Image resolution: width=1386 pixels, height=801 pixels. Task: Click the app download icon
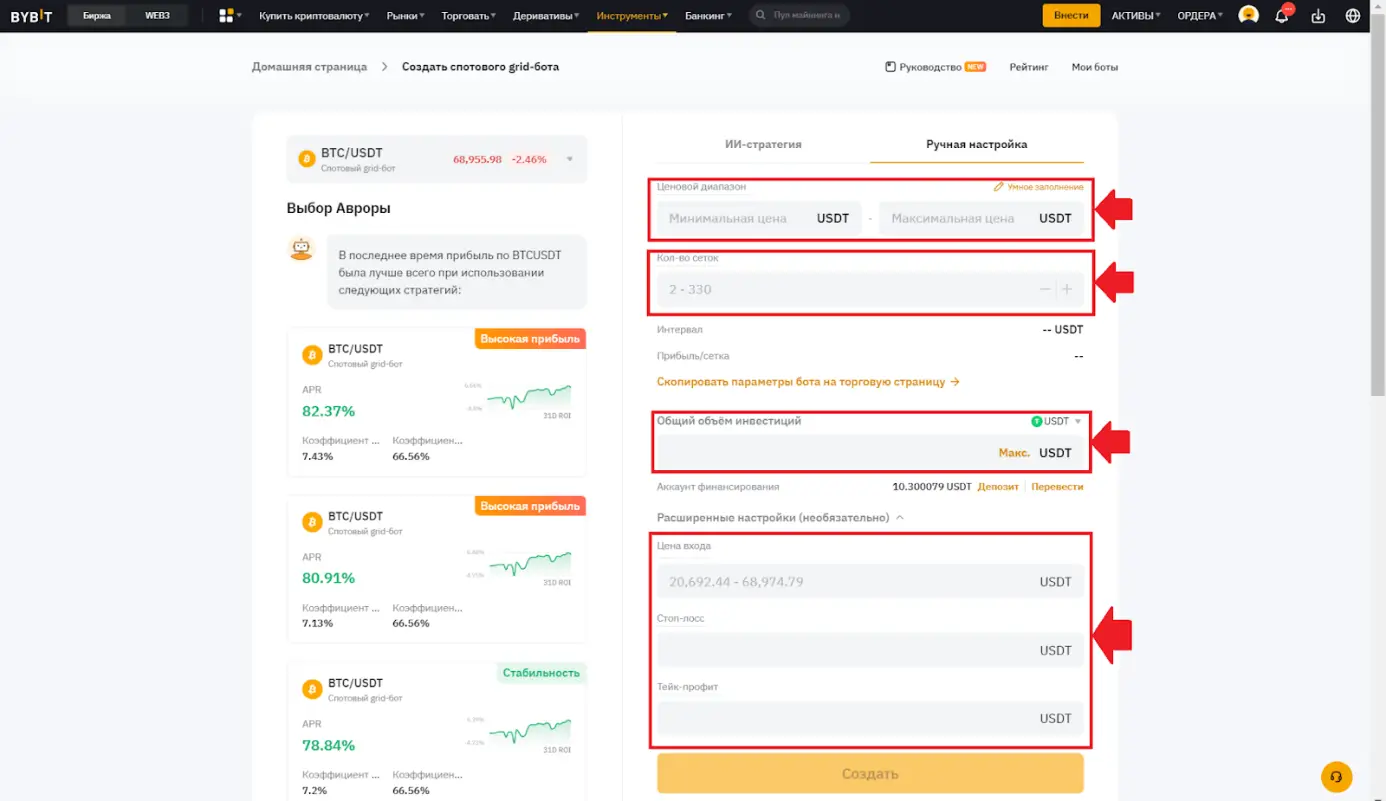click(1318, 15)
